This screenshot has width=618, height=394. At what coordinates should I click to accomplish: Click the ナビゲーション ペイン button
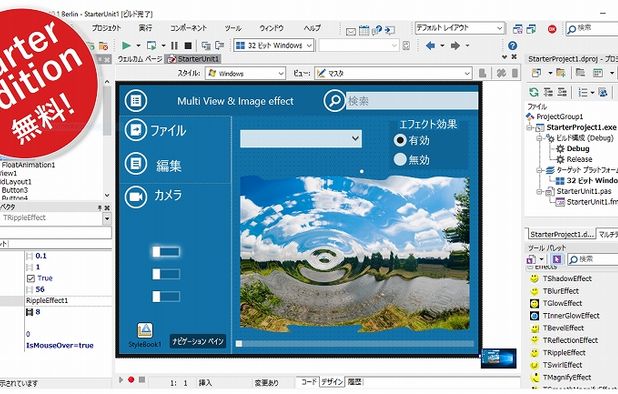[x=198, y=341]
